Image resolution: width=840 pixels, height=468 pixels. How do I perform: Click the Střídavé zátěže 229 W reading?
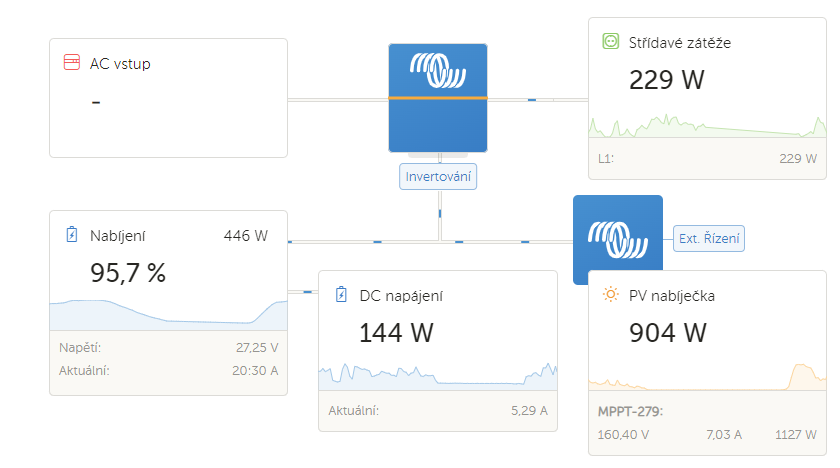667,80
